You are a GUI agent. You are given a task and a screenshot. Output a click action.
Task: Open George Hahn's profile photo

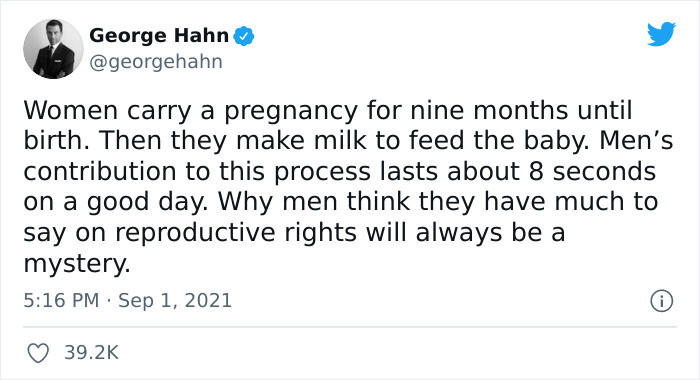(53, 49)
